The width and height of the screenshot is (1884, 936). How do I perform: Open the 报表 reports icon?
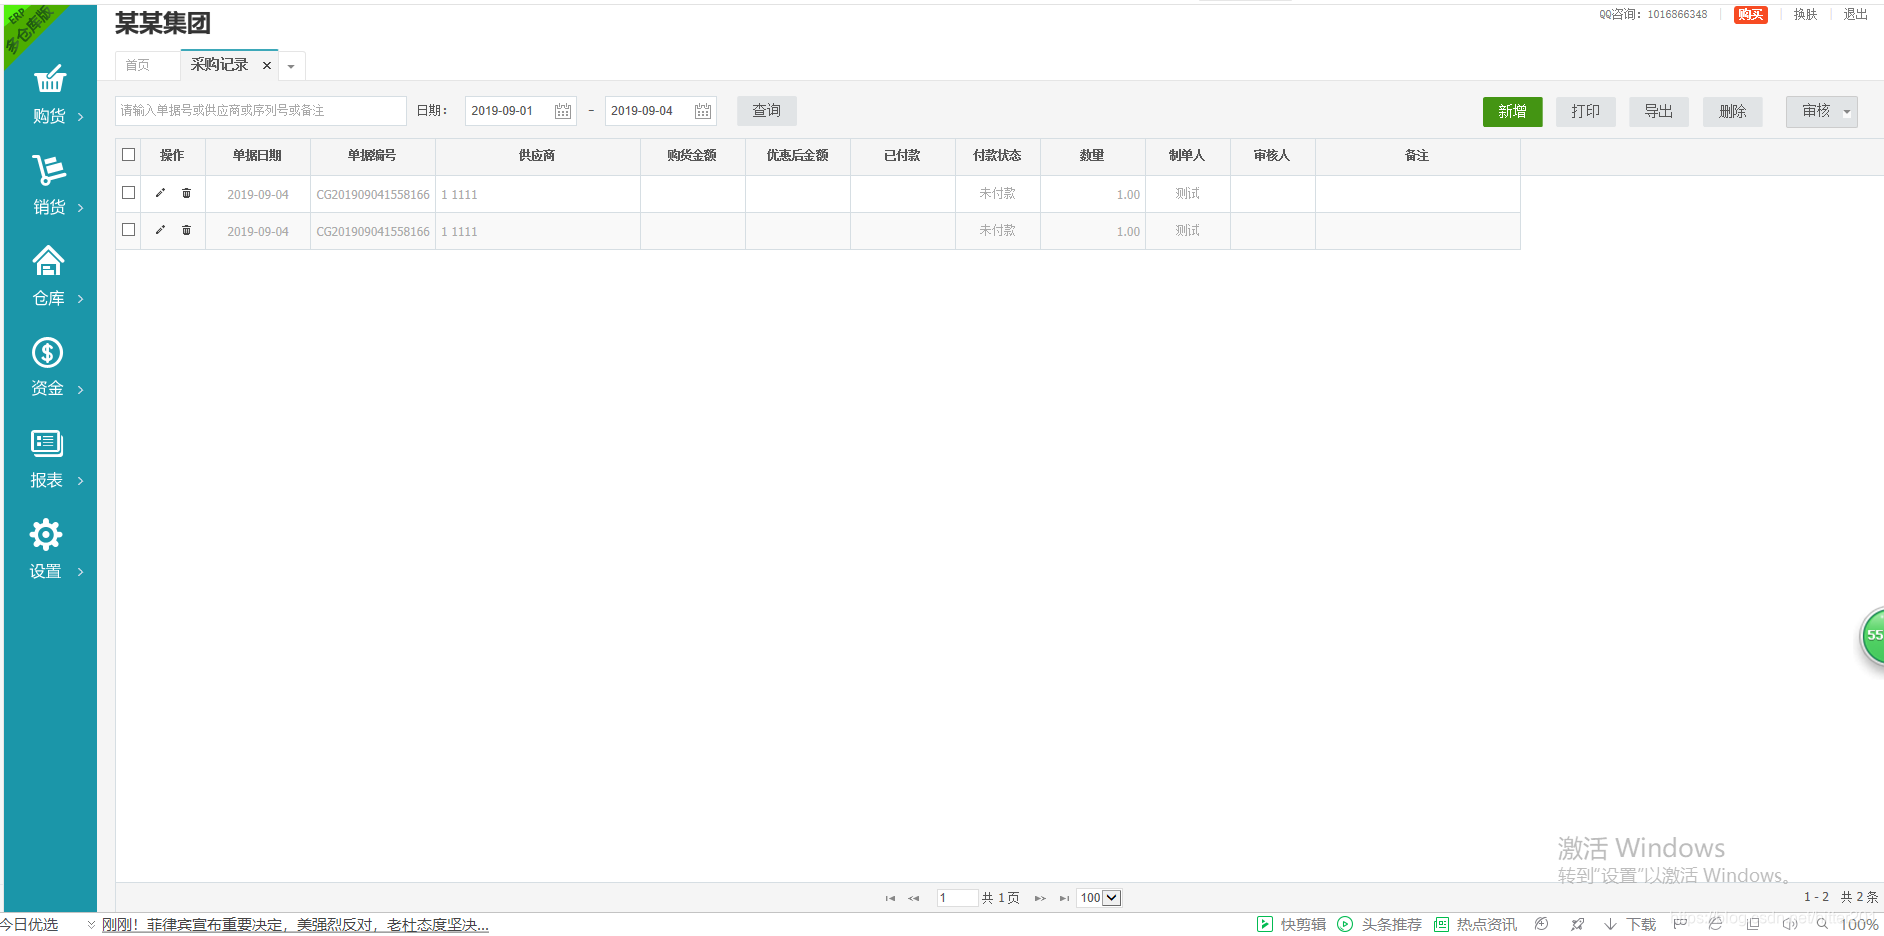[47, 443]
